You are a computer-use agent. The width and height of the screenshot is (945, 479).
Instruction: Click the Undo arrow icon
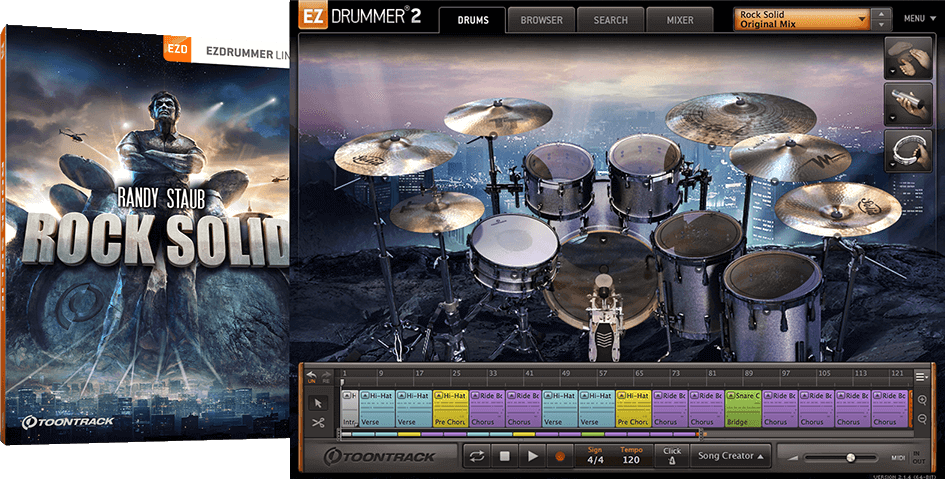(312, 377)
